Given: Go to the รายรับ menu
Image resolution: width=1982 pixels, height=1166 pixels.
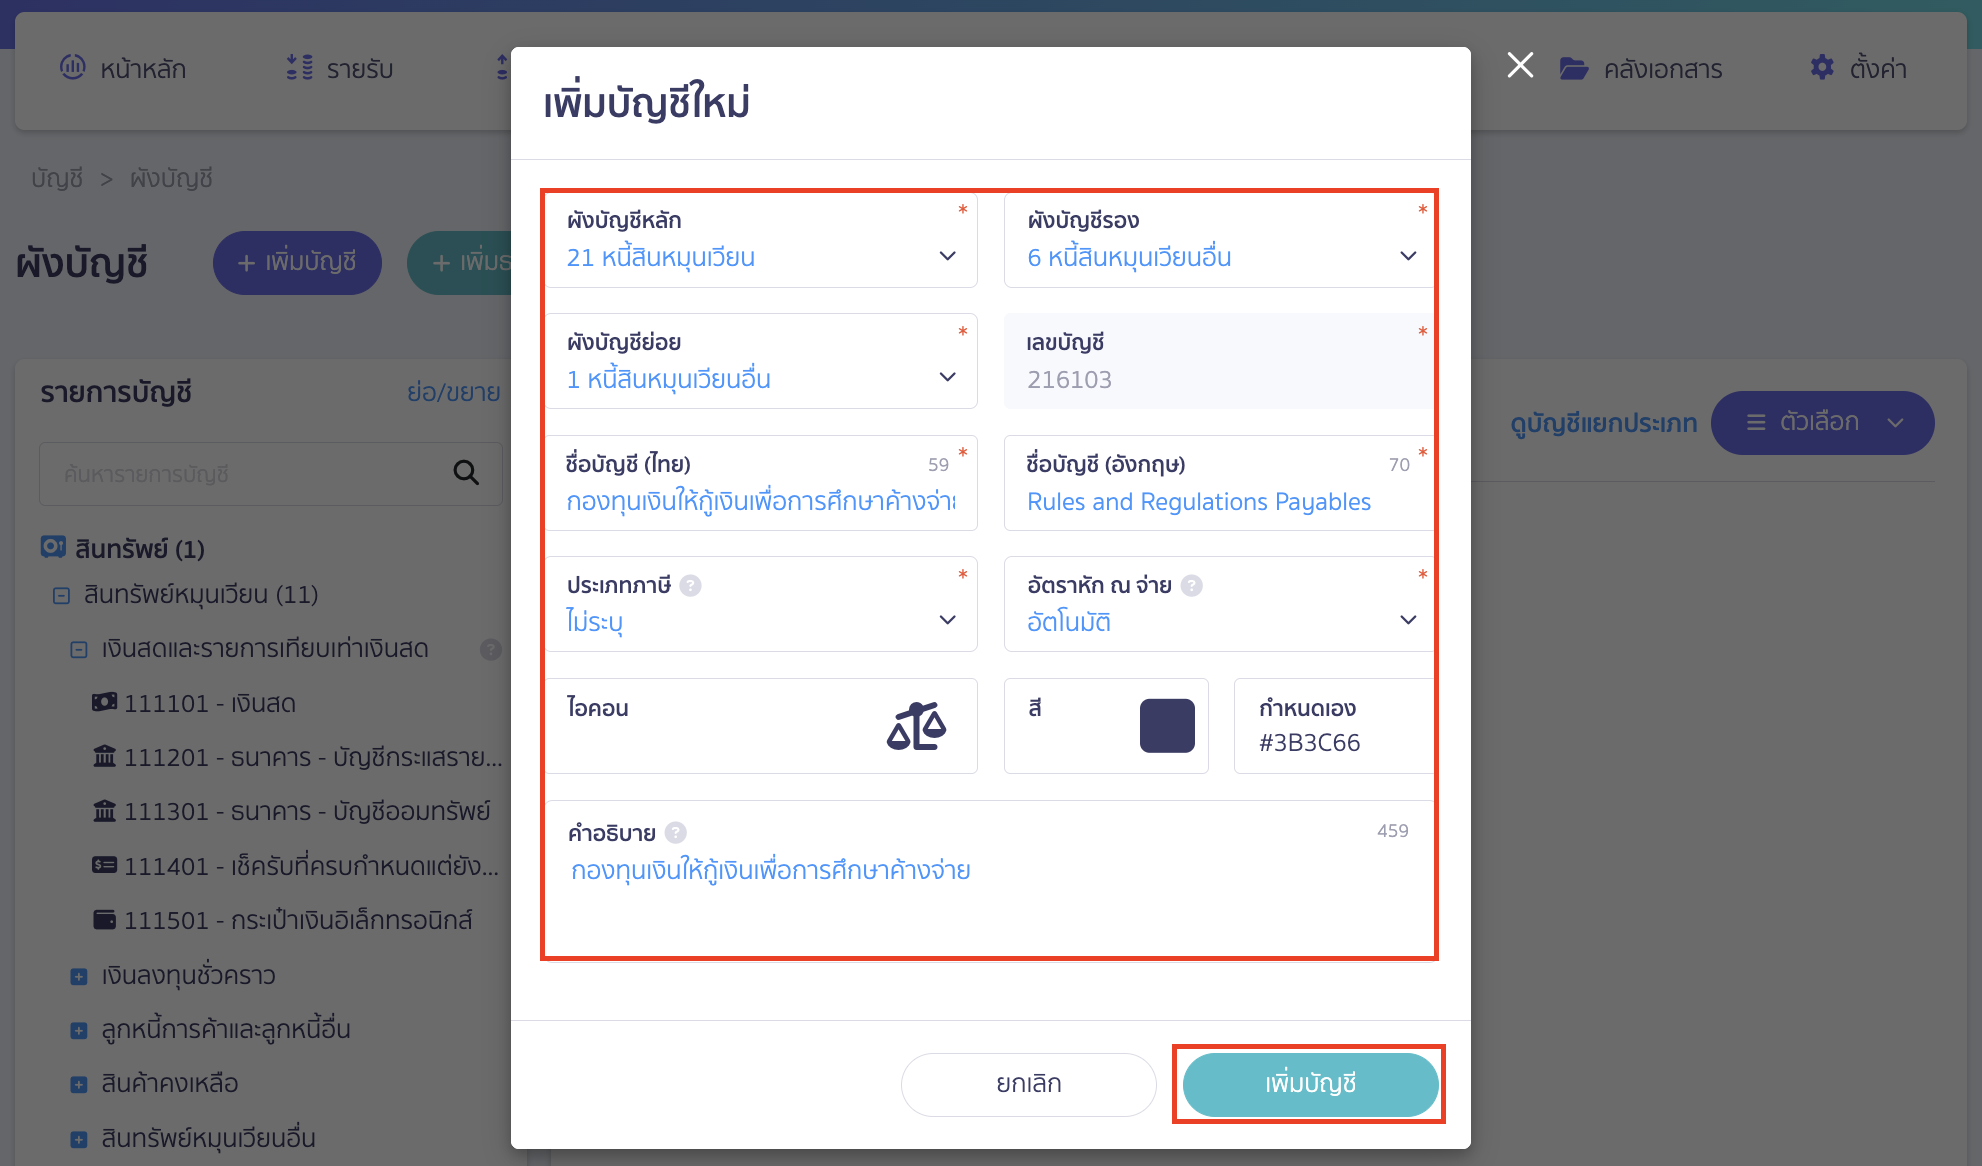Looking at the screenshot, I should point(340,68).
